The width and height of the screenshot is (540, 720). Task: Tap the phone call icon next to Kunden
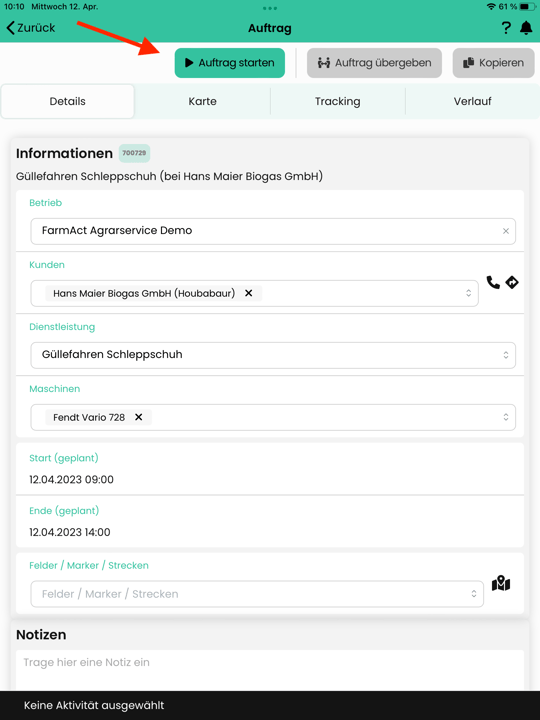493,282
